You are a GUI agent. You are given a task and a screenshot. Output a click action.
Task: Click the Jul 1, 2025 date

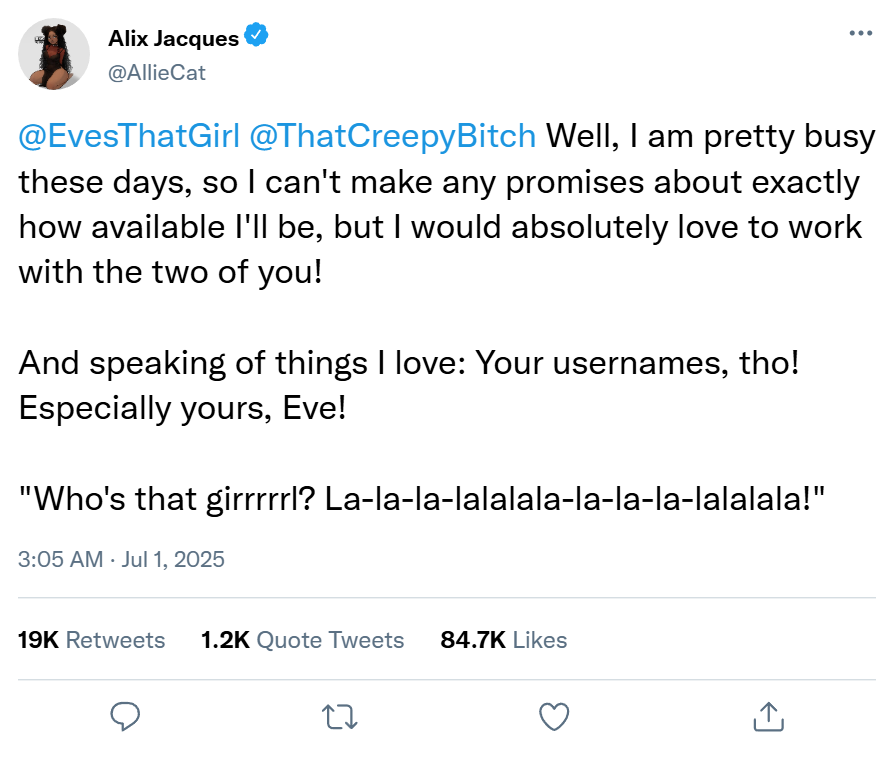(173, 559)
